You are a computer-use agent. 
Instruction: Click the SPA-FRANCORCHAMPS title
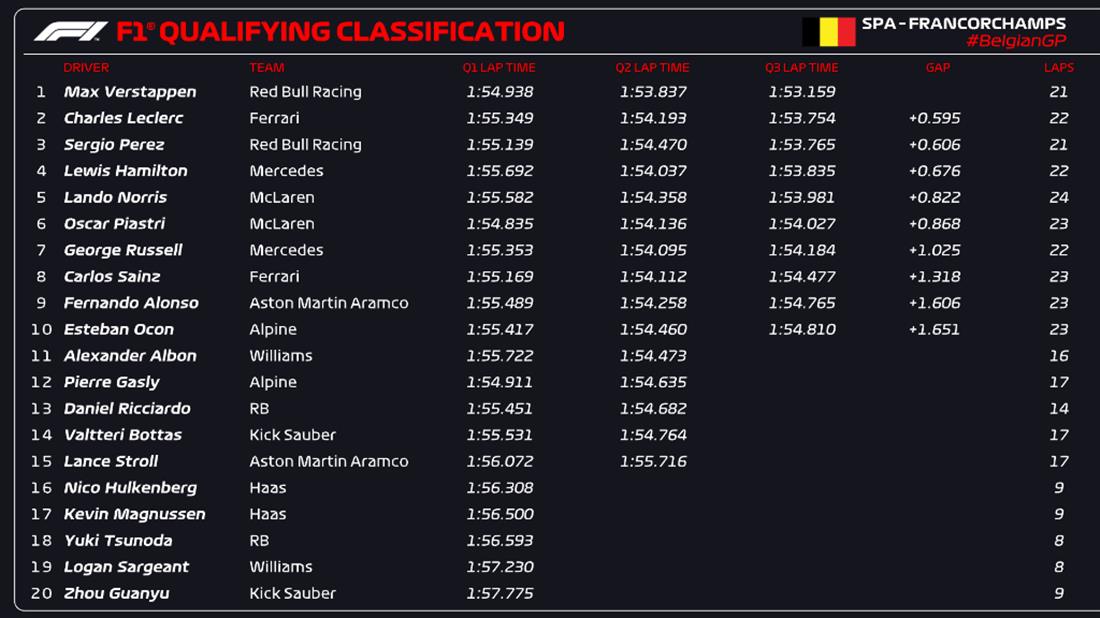[964, 23]
